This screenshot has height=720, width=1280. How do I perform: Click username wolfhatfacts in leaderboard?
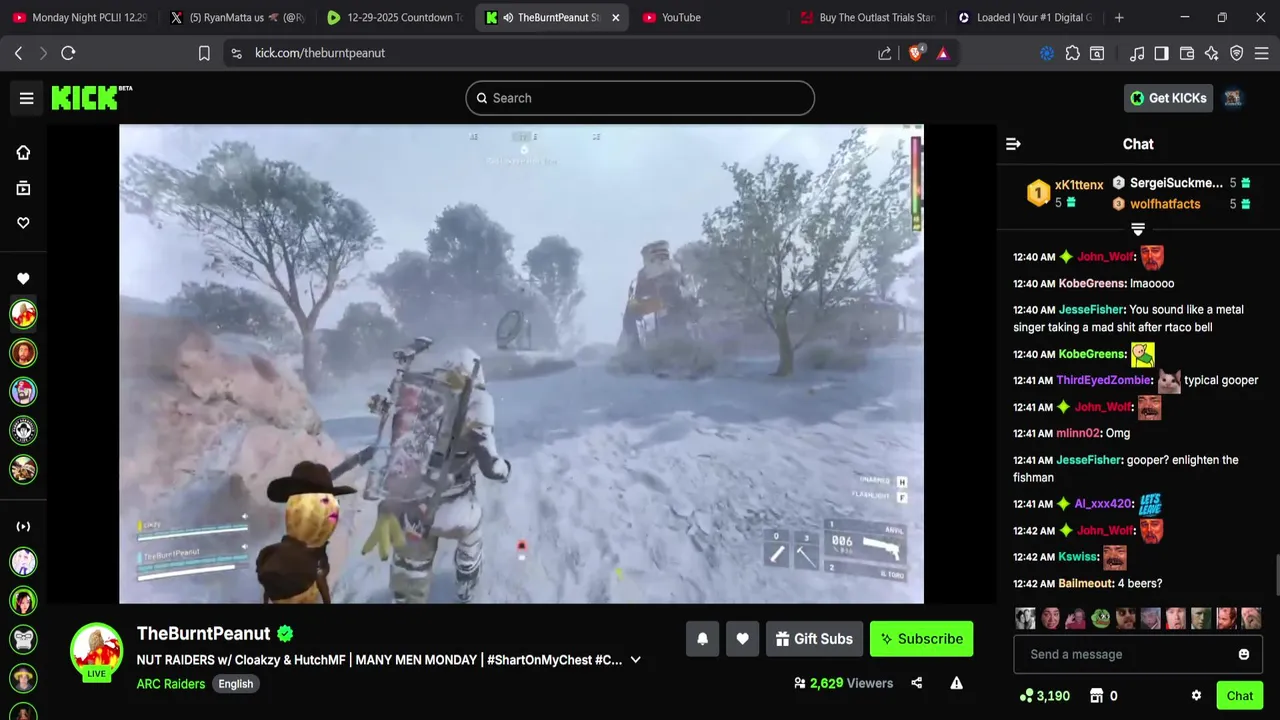(x=1165, y=204)
